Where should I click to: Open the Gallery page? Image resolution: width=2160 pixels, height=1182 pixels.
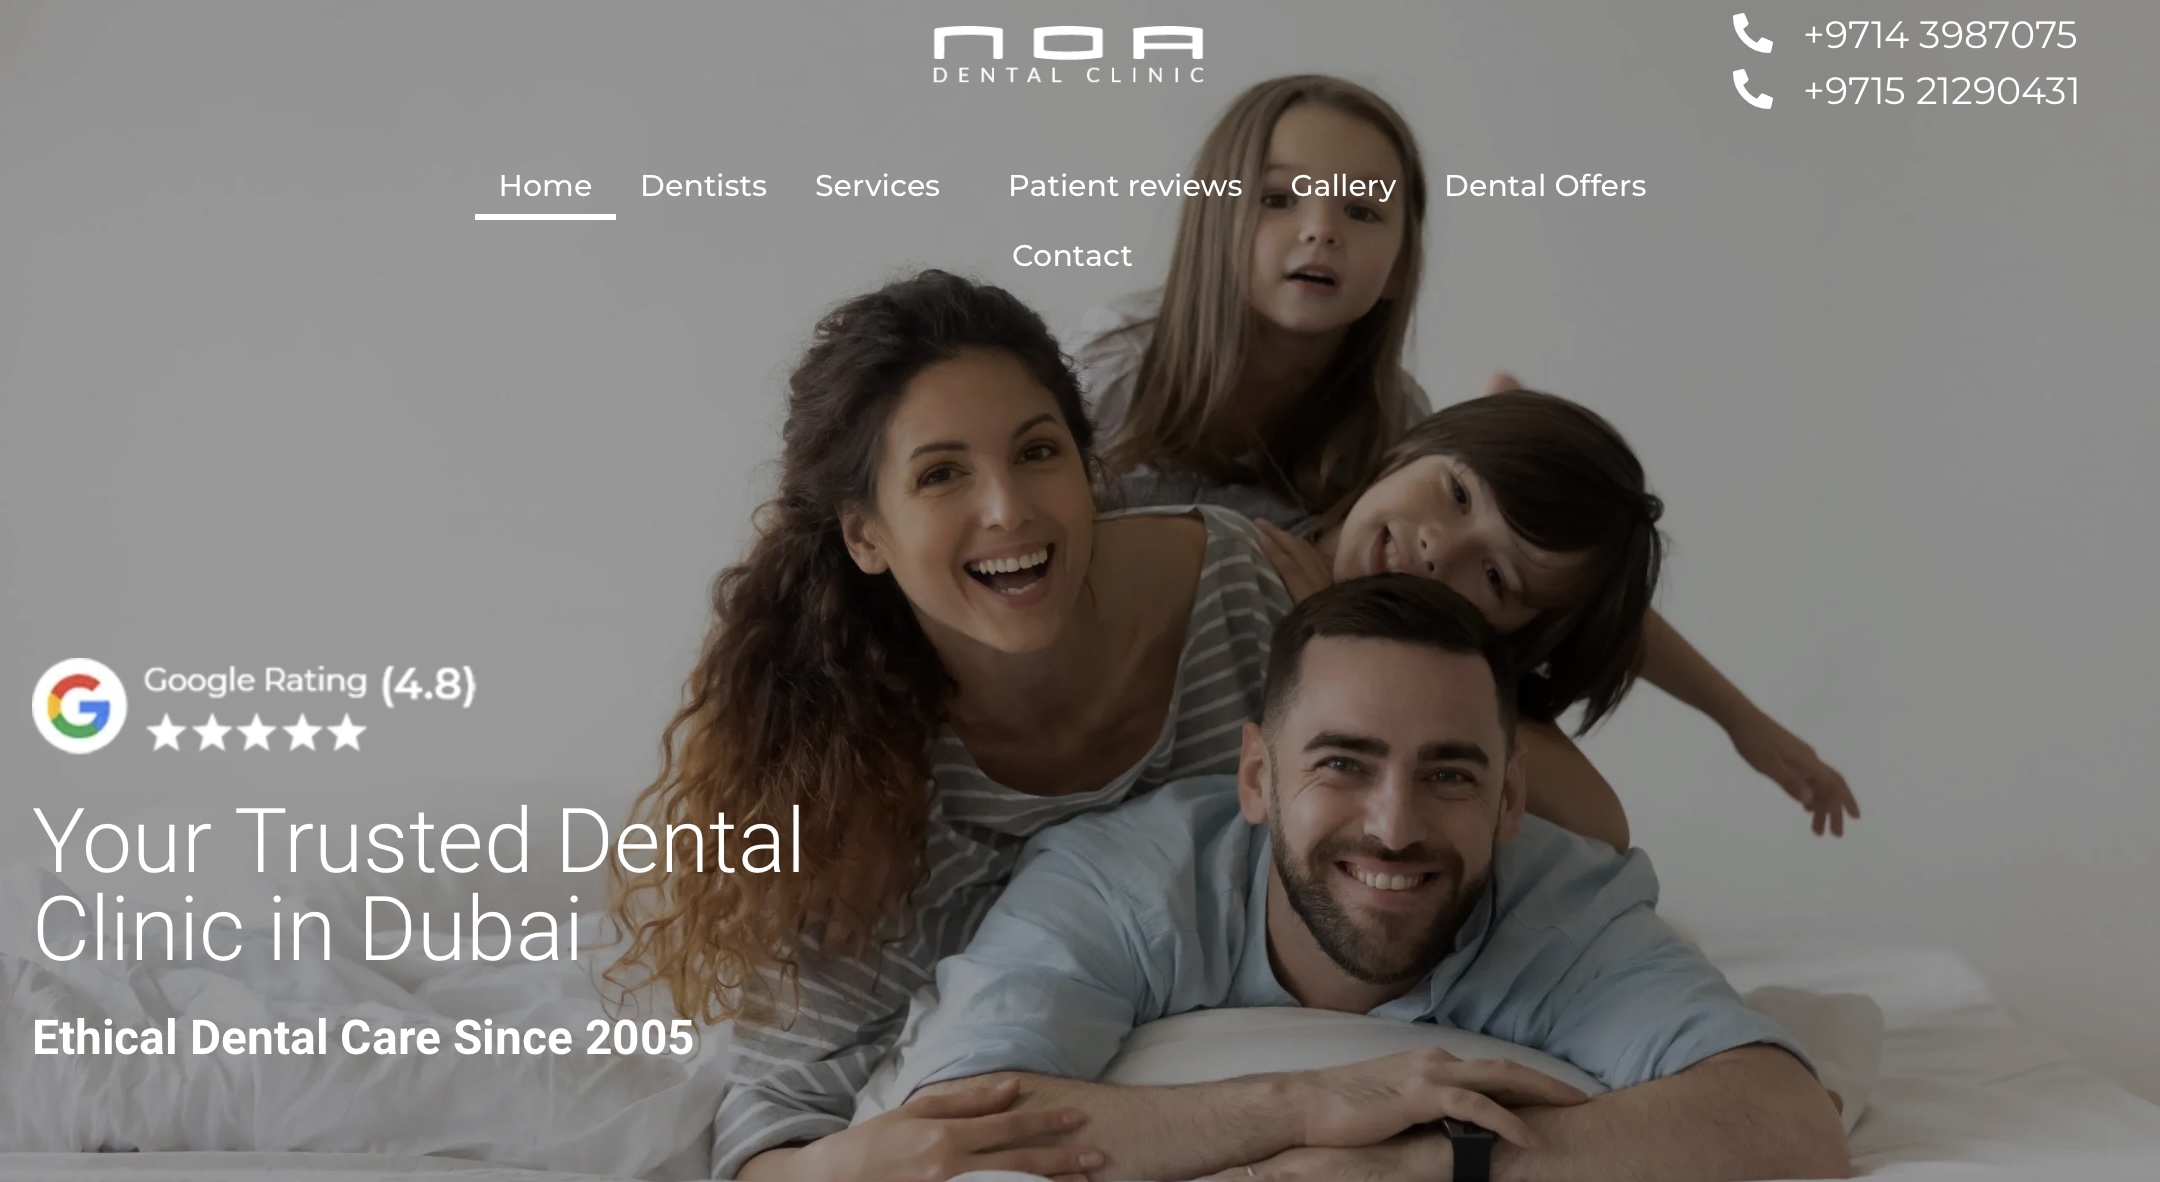[x=1343, y=186]
